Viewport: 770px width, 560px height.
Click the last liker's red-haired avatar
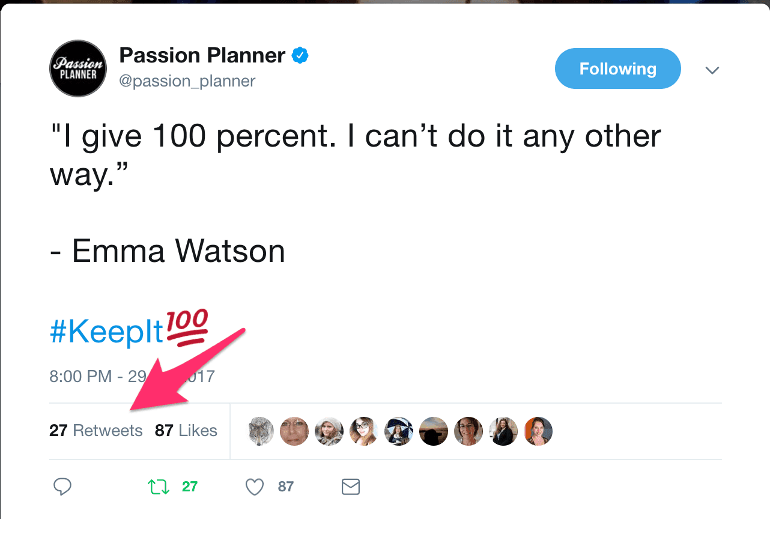coord(538,431)
